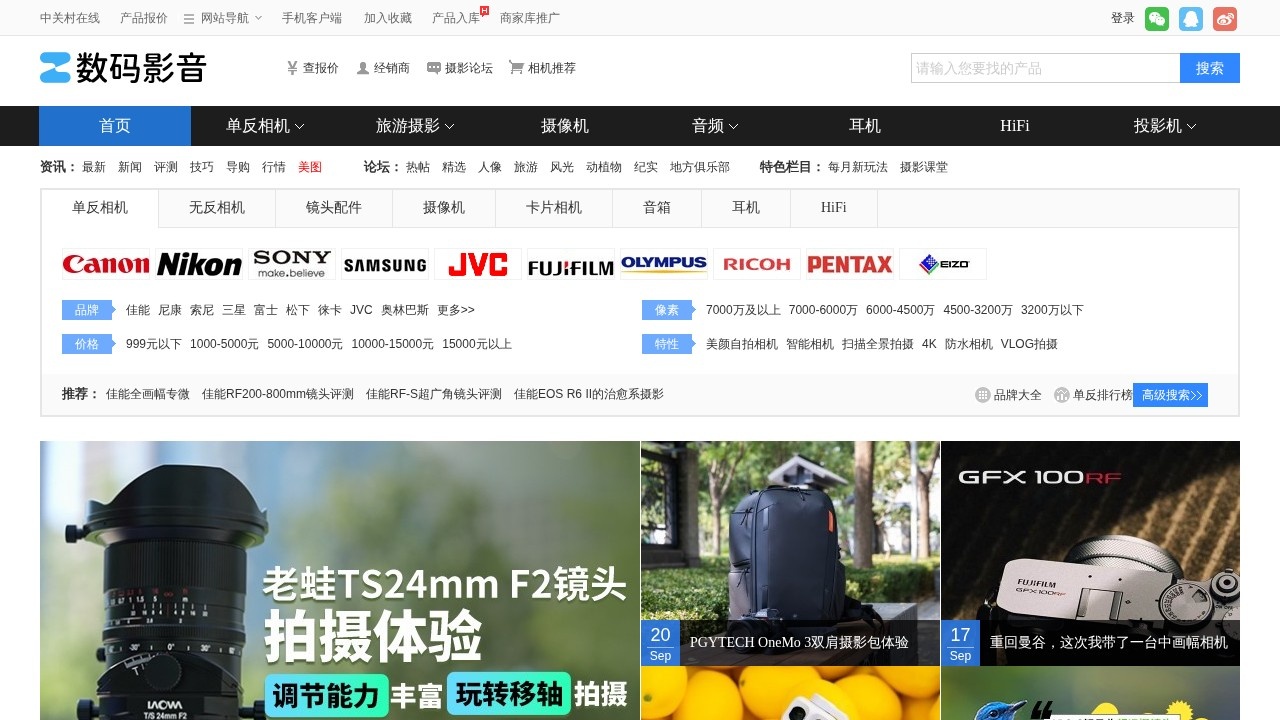Open the Laowa TS24mm lens banner
Image resolution: width=1280 pixels, height=720 pixels.
[340, 580]
